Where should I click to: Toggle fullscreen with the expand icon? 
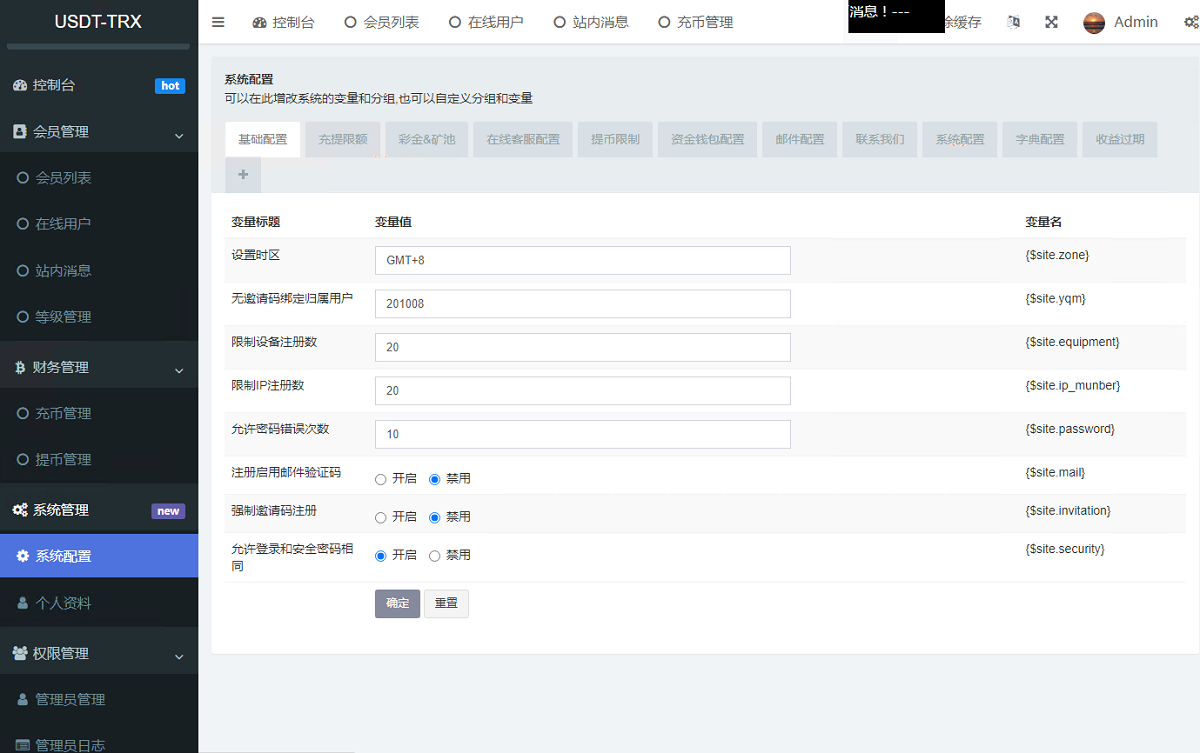pyautogui.click(x=1051, y=22)
